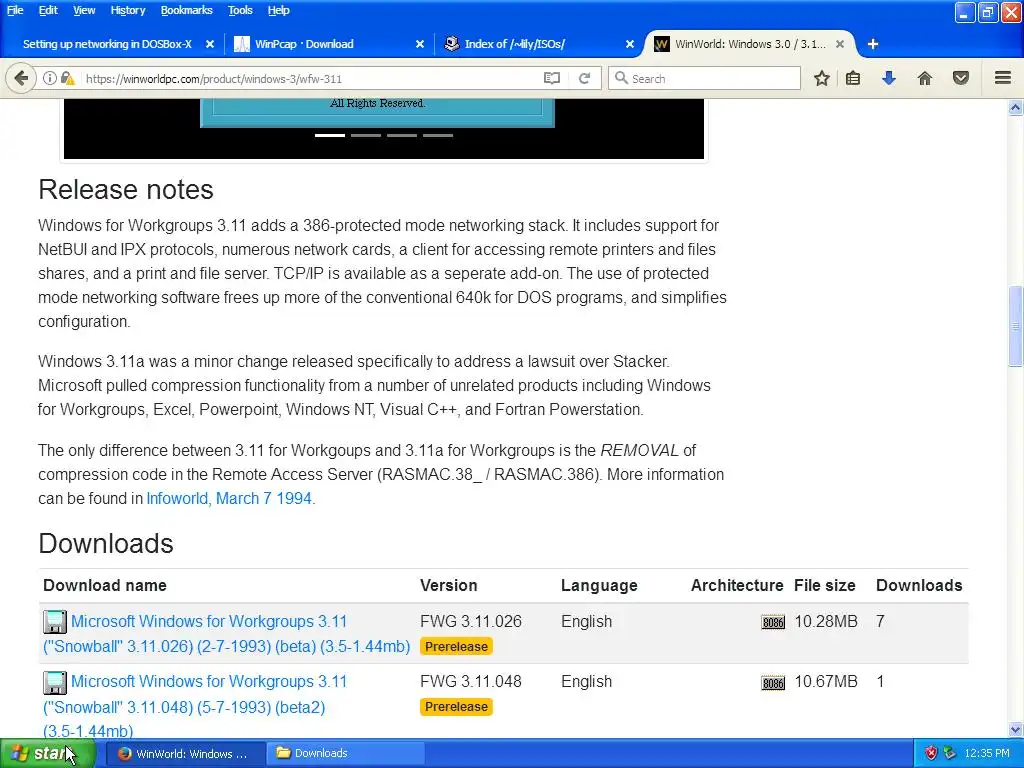This screenshot has width=1024, height=768.
Task: Switch to Setting up networking in DOSBox-X tab
Action: tap(107, 44)
